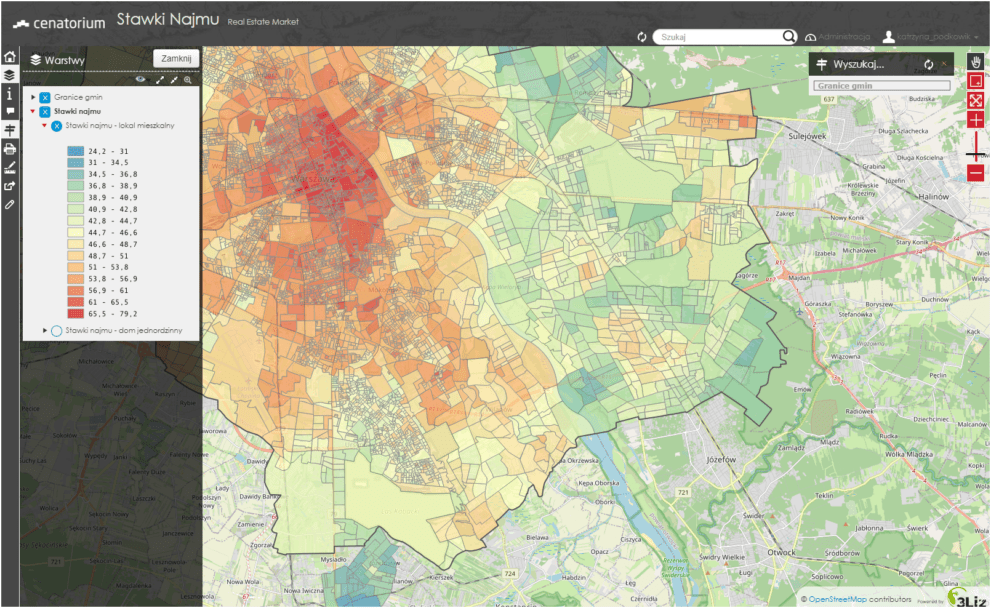
Task: Open the information panel icon in sidebar
Action: point(10,93)
